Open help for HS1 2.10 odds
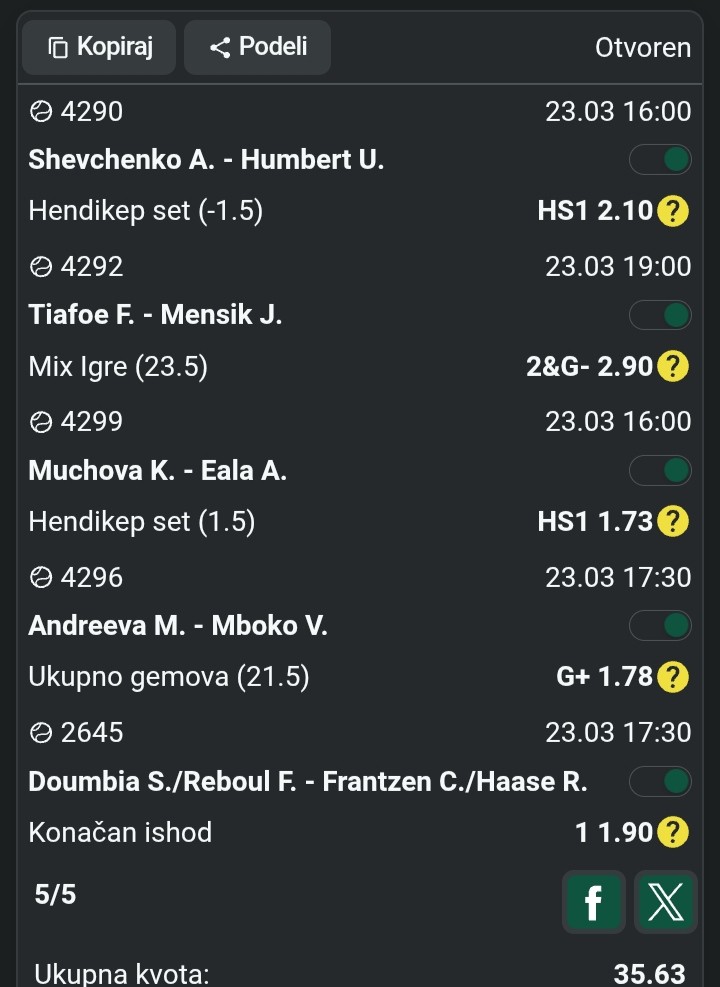Image resolution: width=720 pixels, height=987 pixels. (x=675, y=211)
